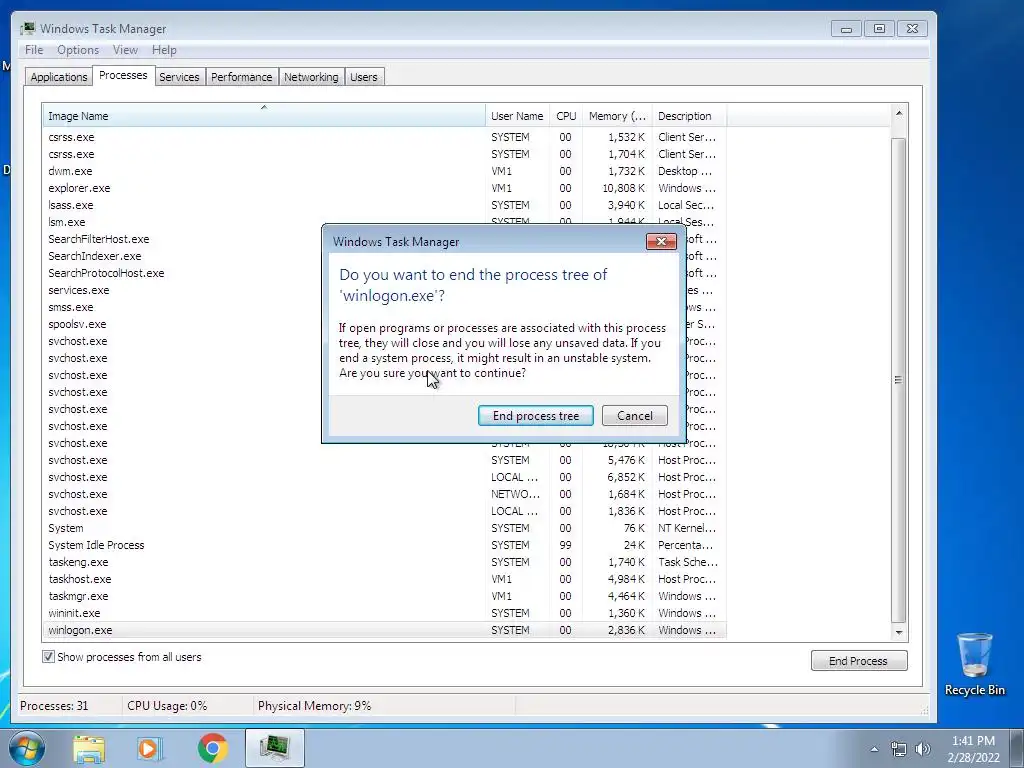Select the taskhost.exe process row
The image size is (1024, 768).
384,579
